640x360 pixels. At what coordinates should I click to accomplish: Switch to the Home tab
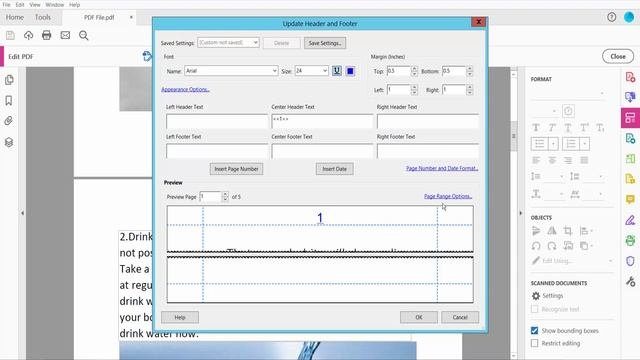pyautogui.click(x=15, y=17)
